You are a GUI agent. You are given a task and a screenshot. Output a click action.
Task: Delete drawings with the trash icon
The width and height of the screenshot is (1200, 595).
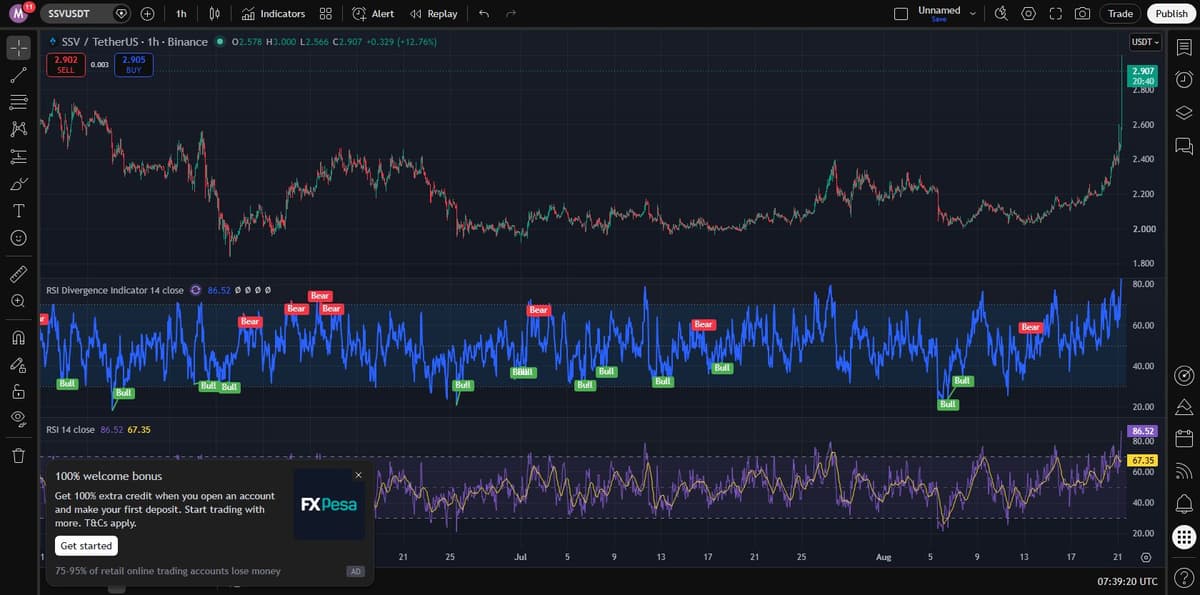pos(18,456)
